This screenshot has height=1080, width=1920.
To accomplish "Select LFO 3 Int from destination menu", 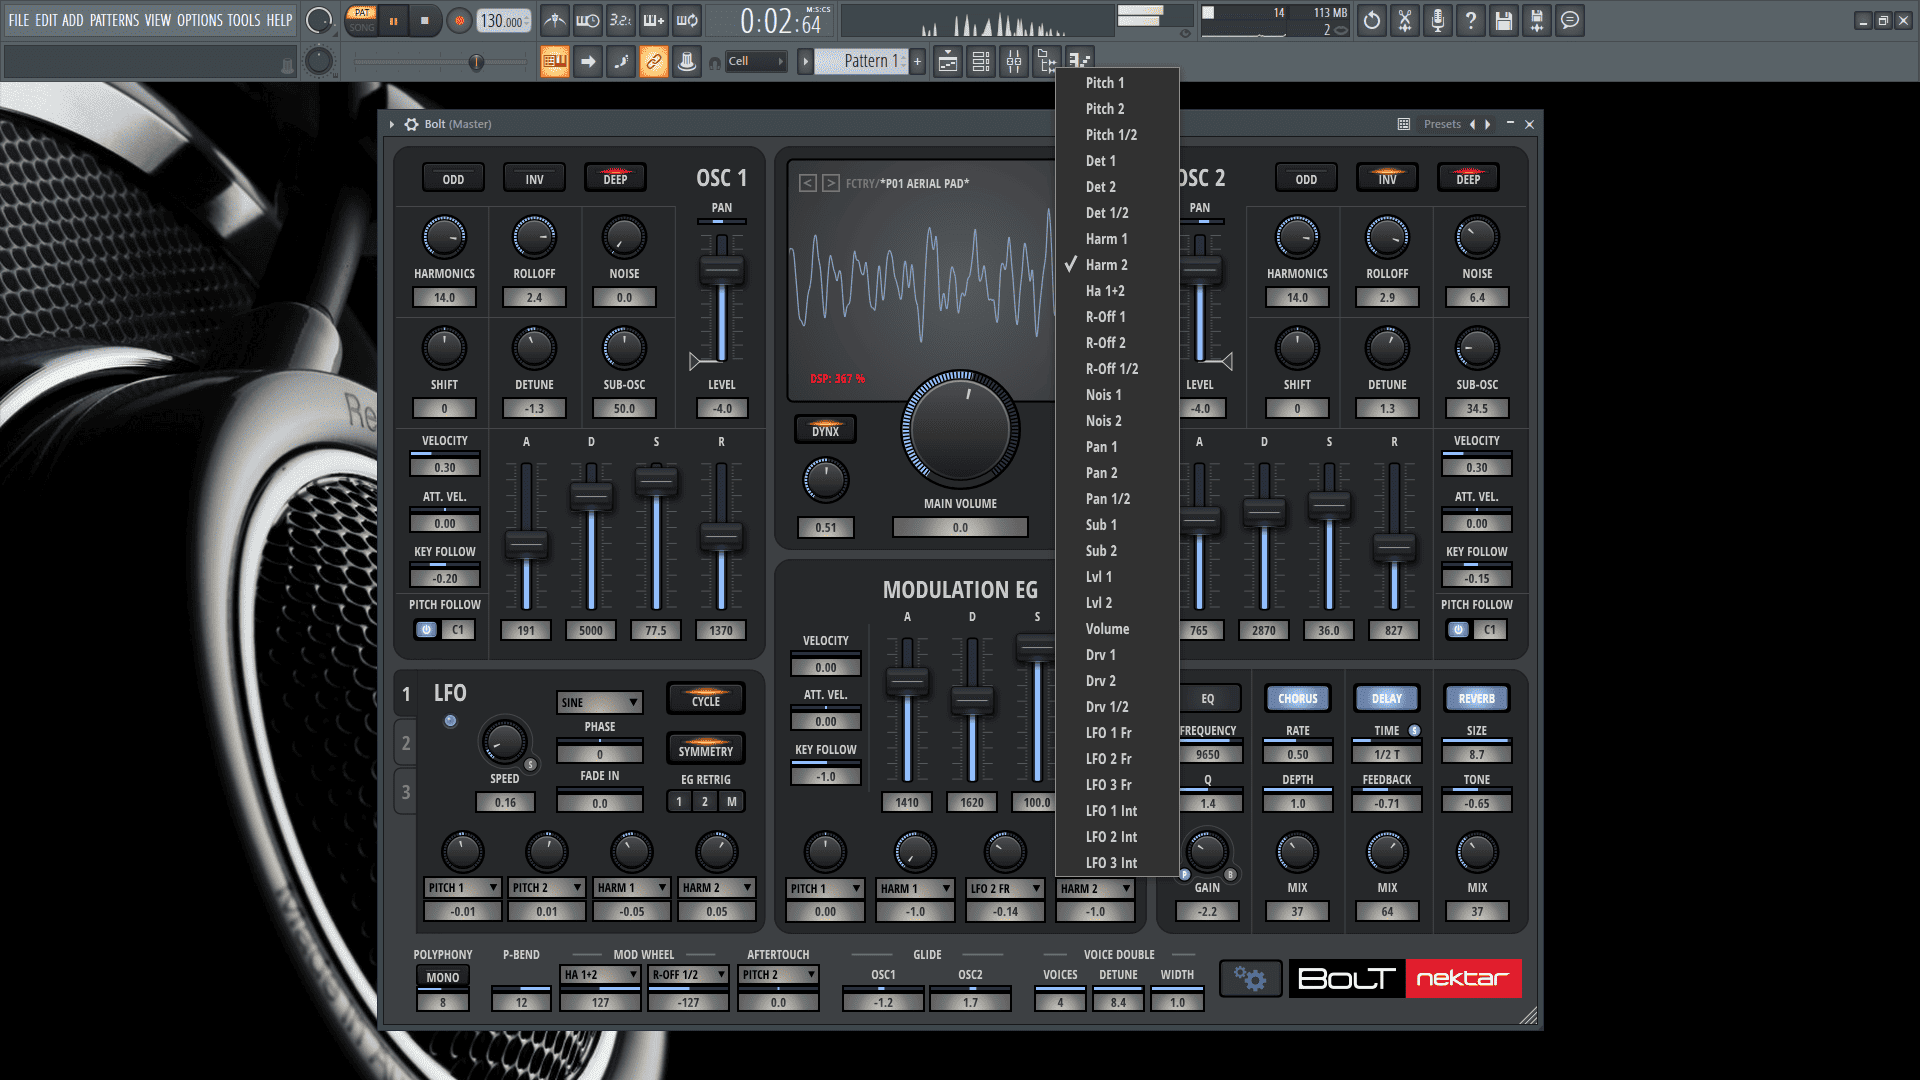I will 1117,863.
